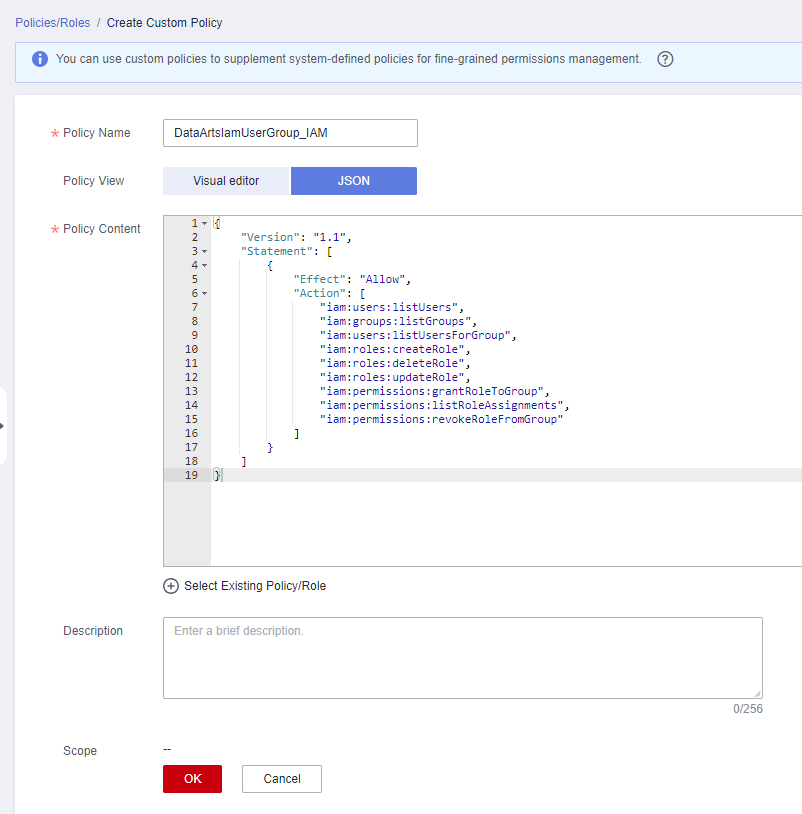The width and height of the screenshot is (802, 814).
Task: Select the JSON policy view
Action: click(x=354, y=181)
